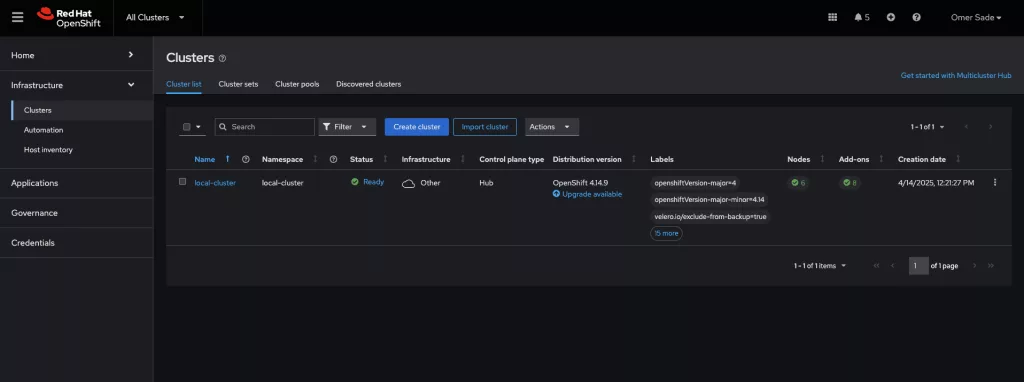The height and width of the screenshot is (382, 1024).
Task: Click the cloud infrastructure icon for Other
Action: pos(408,183)
